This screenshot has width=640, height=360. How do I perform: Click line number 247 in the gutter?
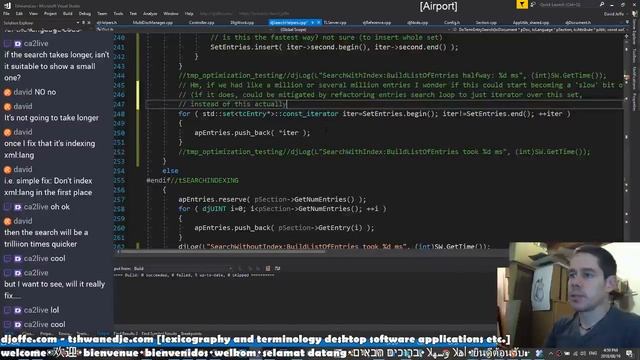click(x=119, y=104)
